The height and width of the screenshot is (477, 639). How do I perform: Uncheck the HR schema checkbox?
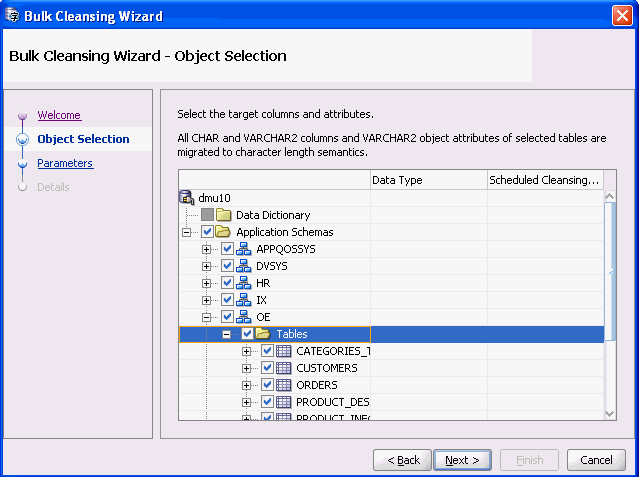tap(227, 283)
